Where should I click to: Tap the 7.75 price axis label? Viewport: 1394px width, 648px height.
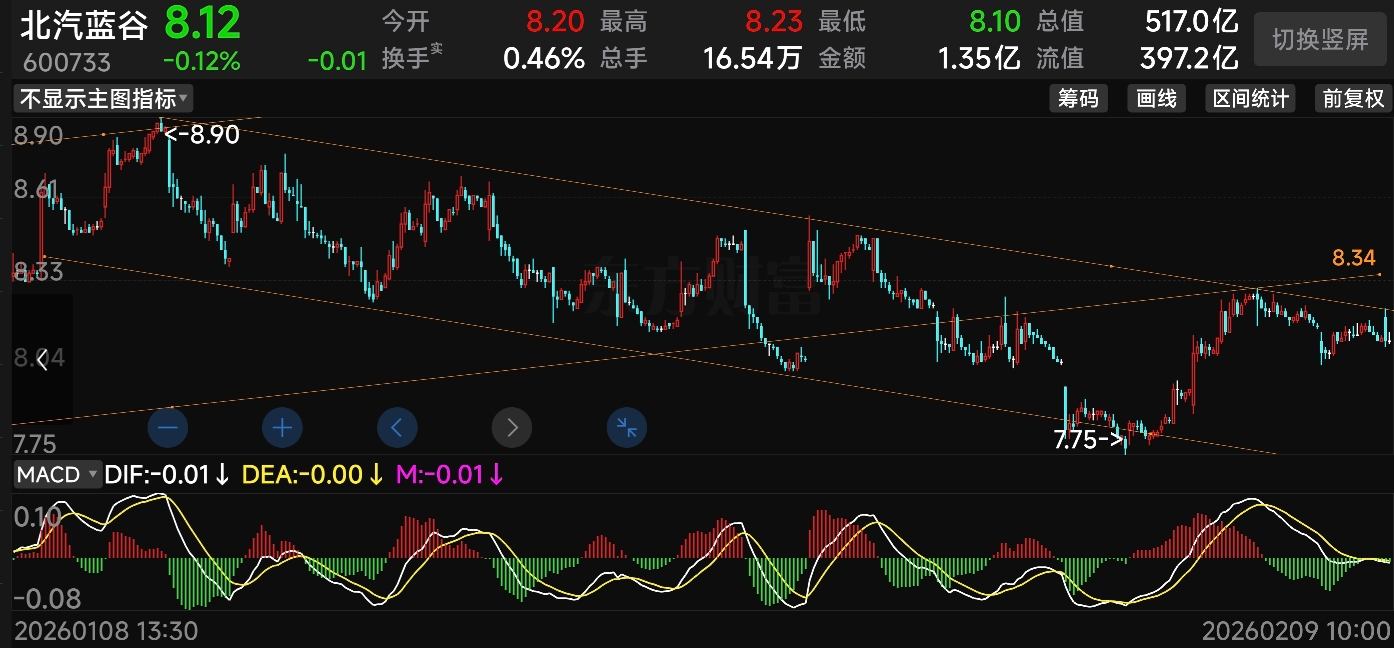[34, 444]
